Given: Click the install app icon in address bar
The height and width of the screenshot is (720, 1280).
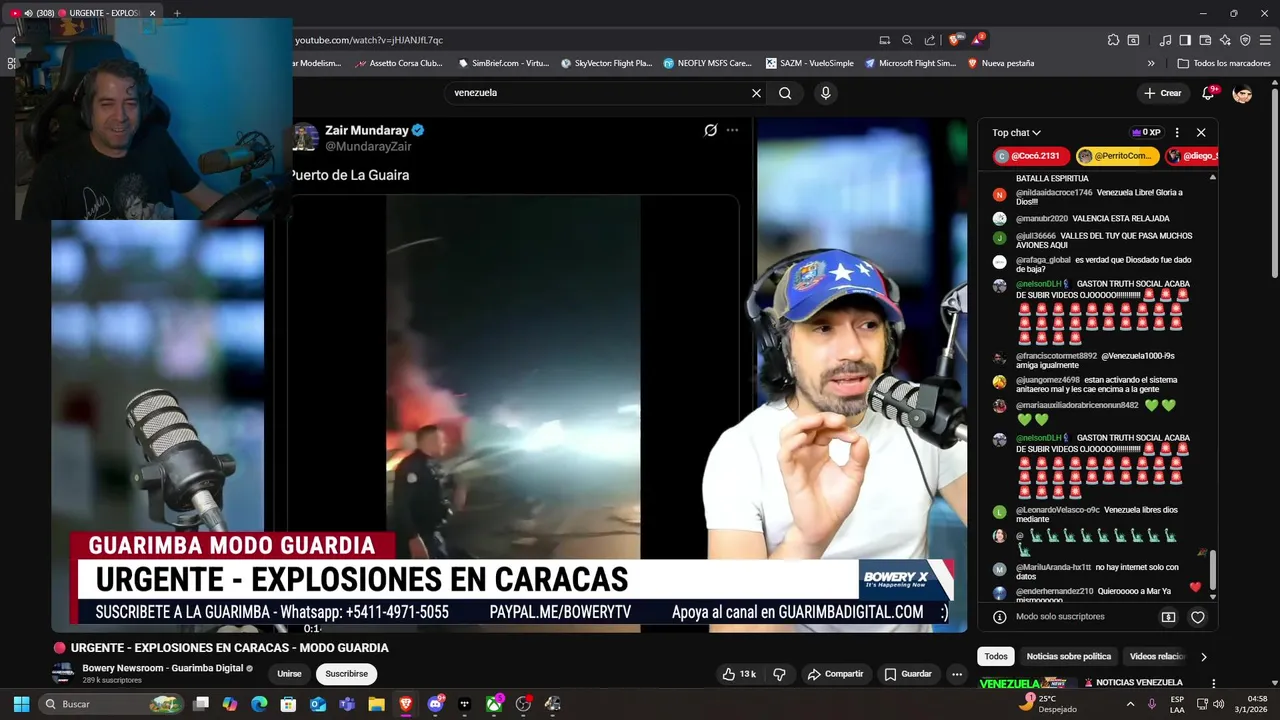Looking at the screenshot, I should [884, 40].
